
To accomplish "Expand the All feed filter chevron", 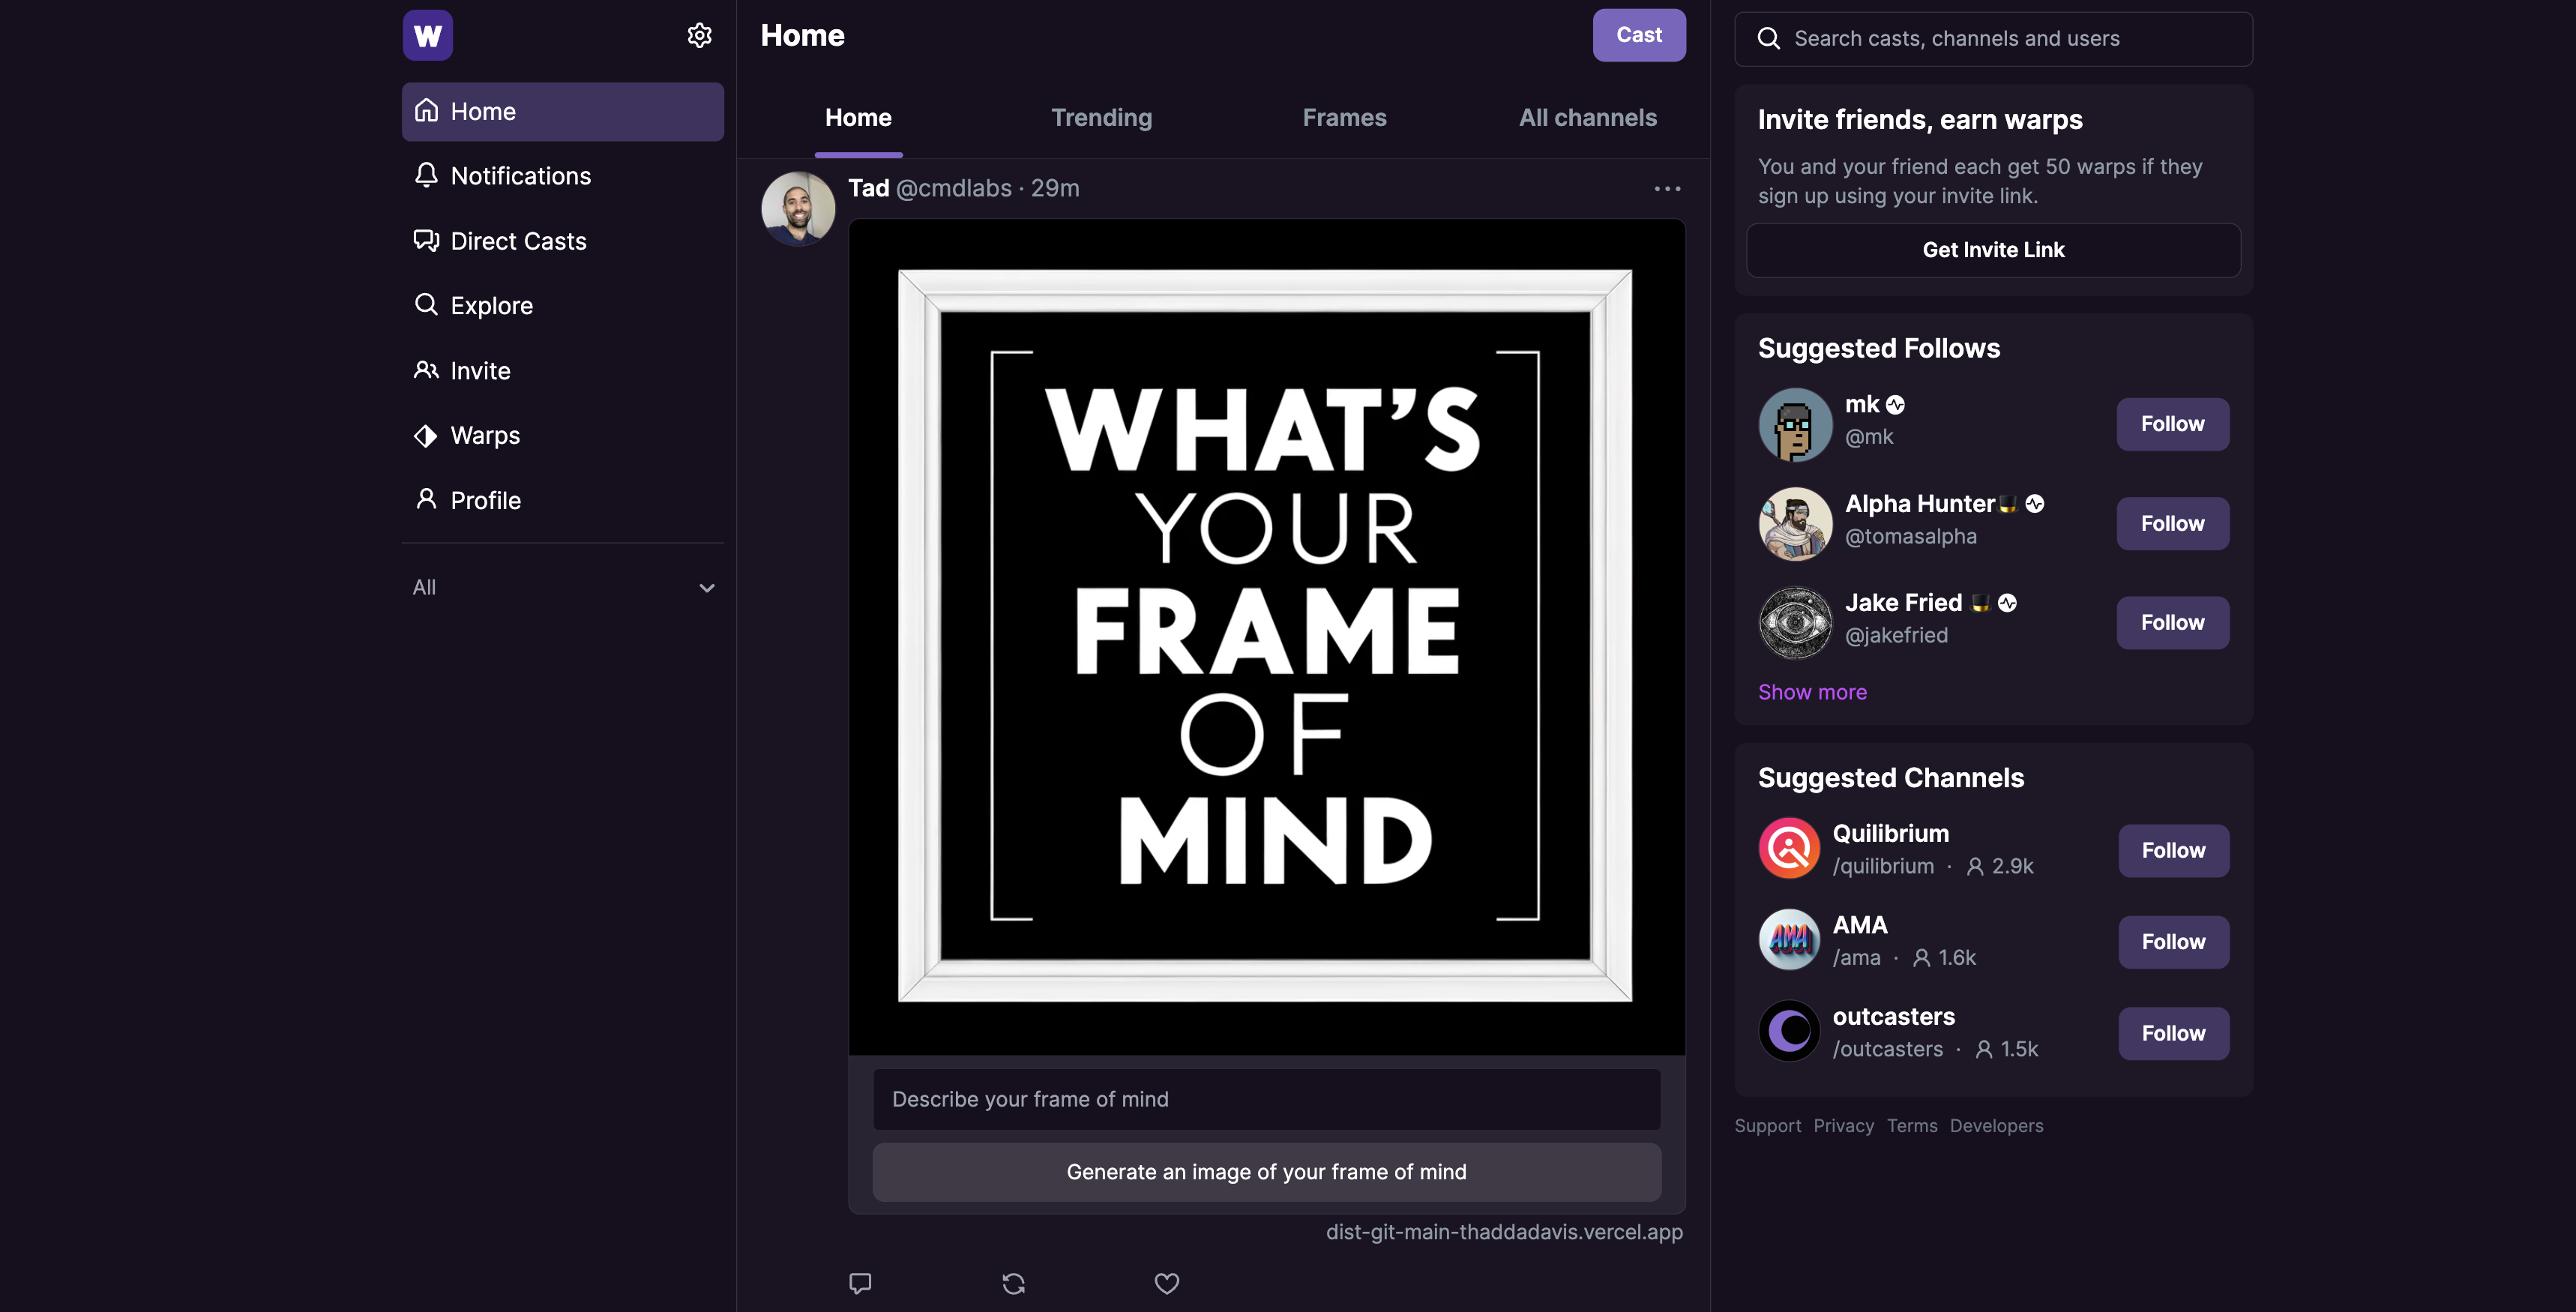I will click(707, 588).
